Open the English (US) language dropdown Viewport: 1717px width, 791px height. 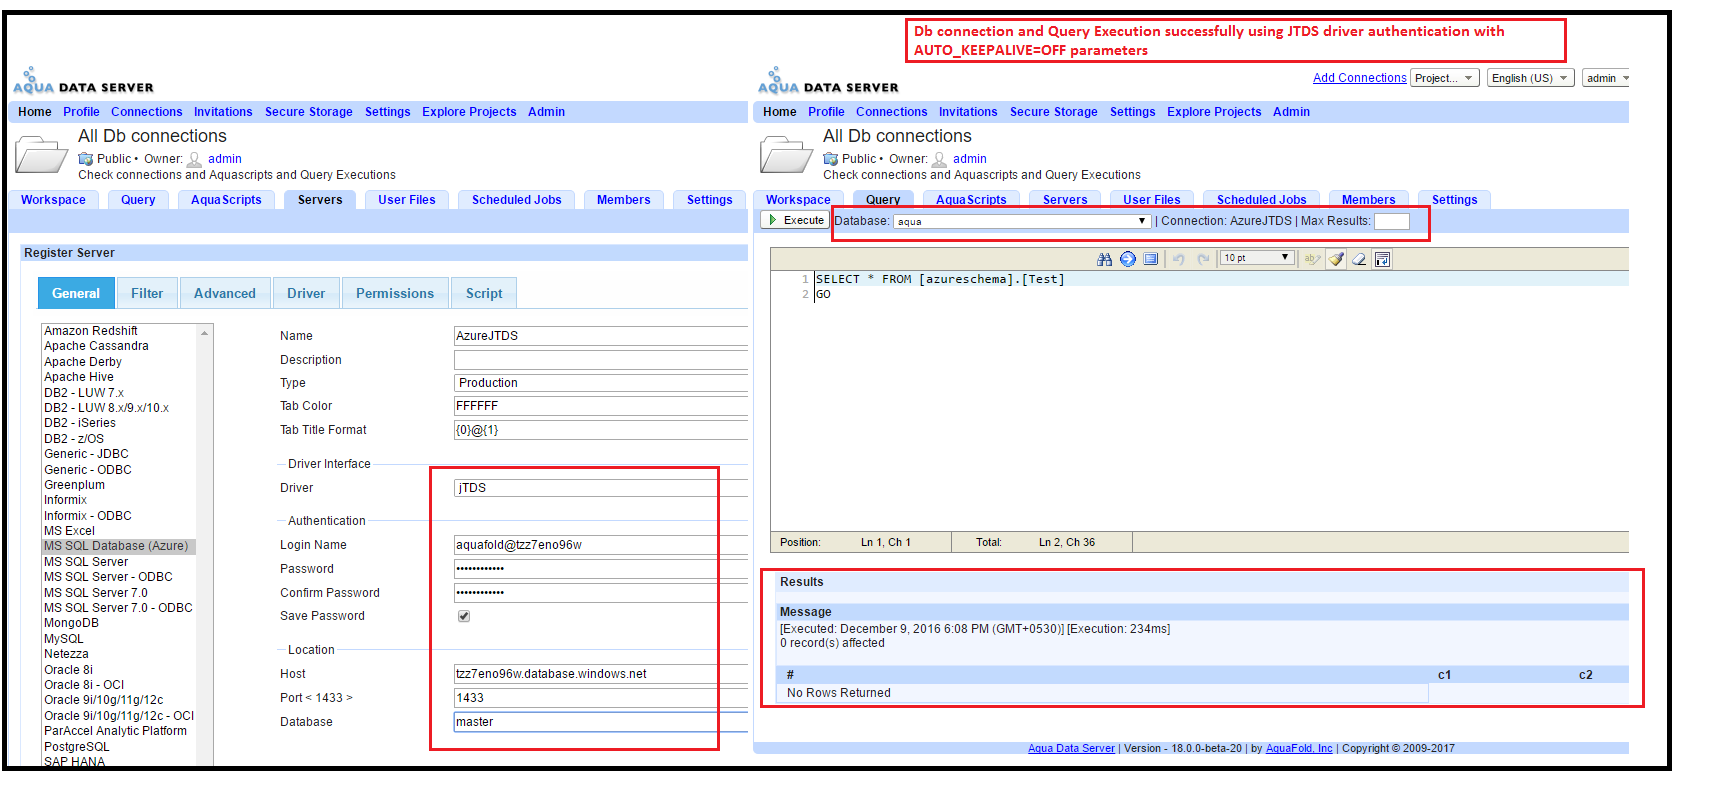(1530, 78)
